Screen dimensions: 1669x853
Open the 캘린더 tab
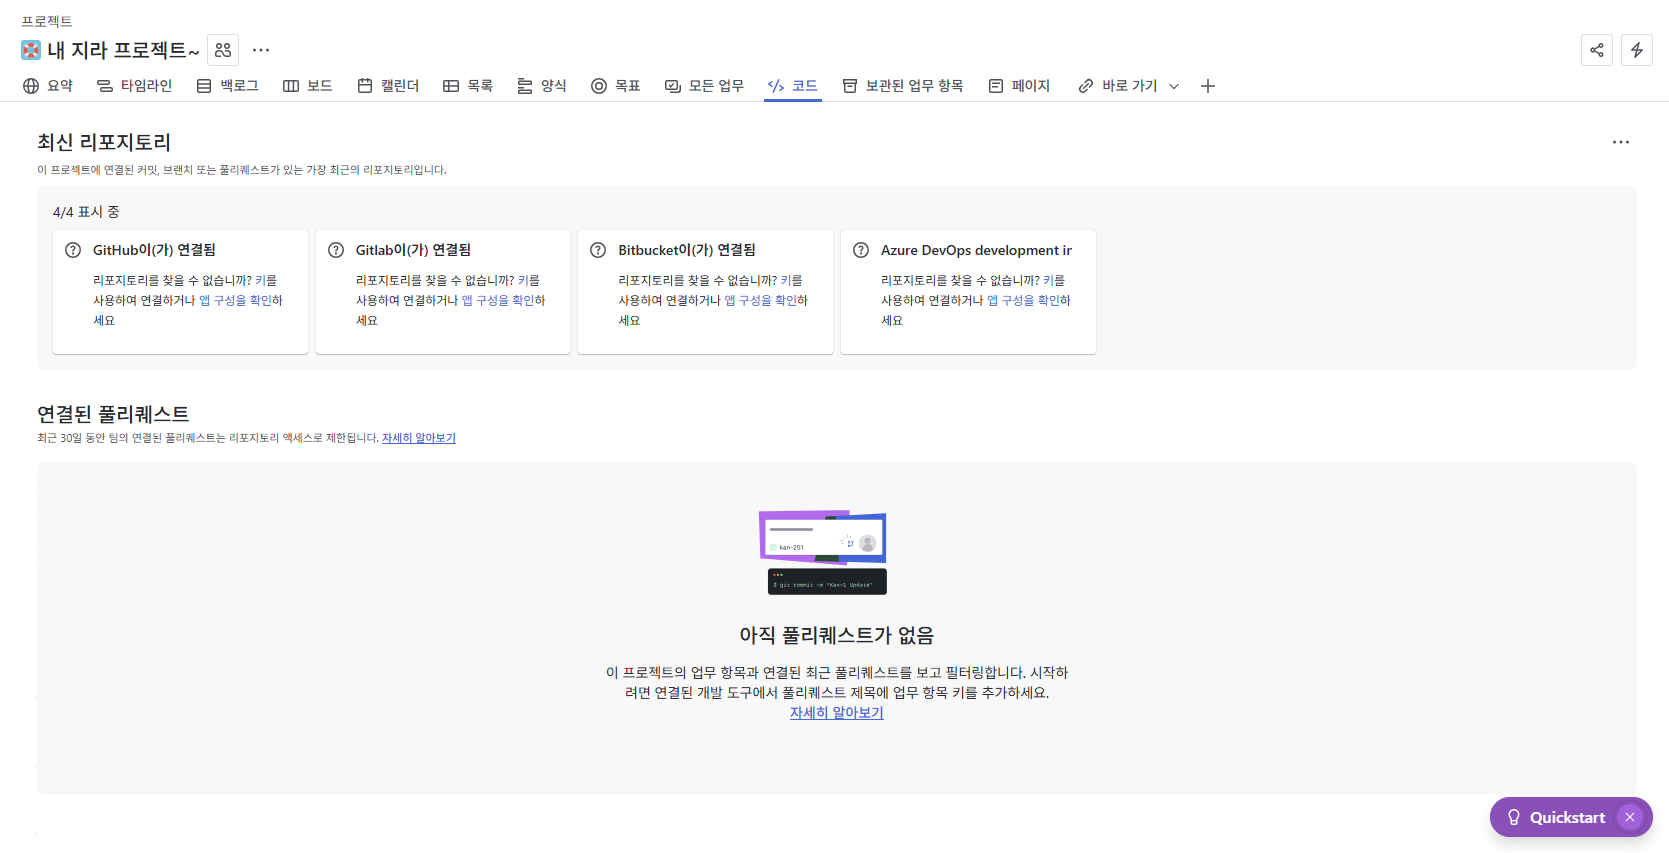[388, 86]
